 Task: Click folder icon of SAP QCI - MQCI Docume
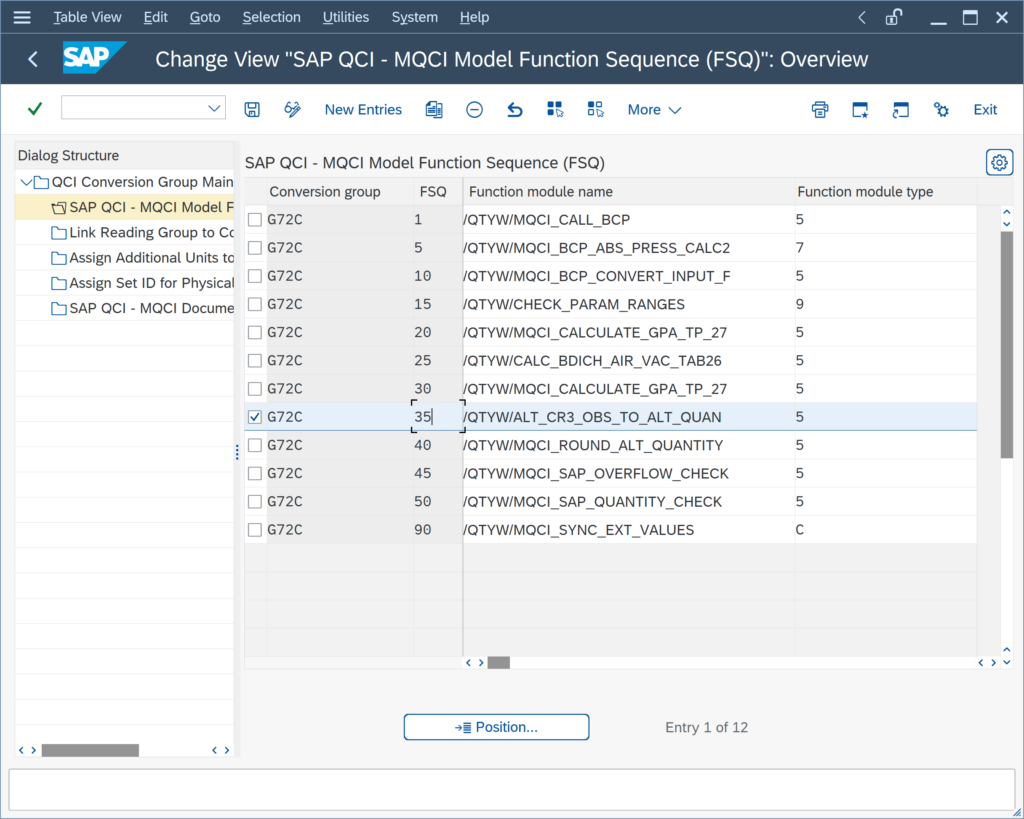(x=59, y=309)
